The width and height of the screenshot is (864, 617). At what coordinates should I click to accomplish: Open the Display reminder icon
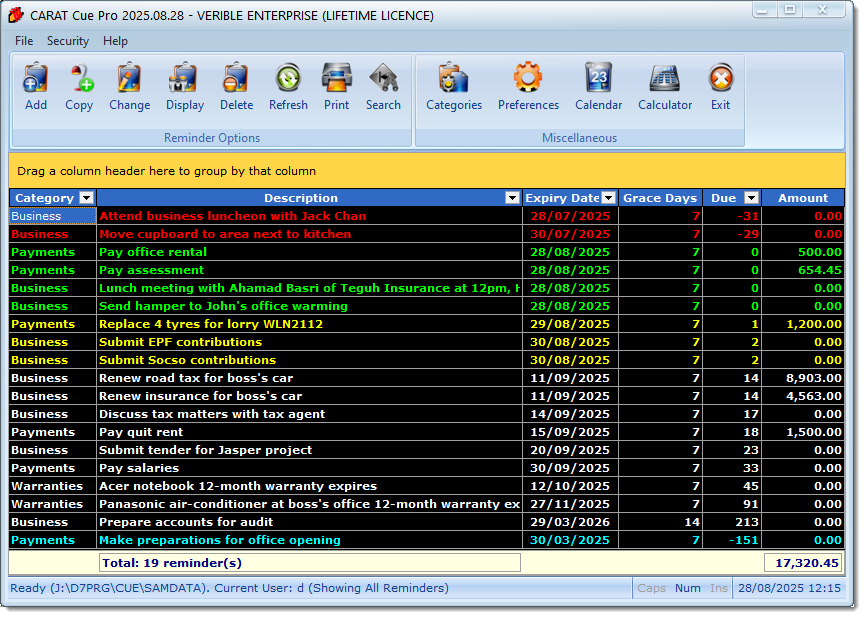pos(184,78)
